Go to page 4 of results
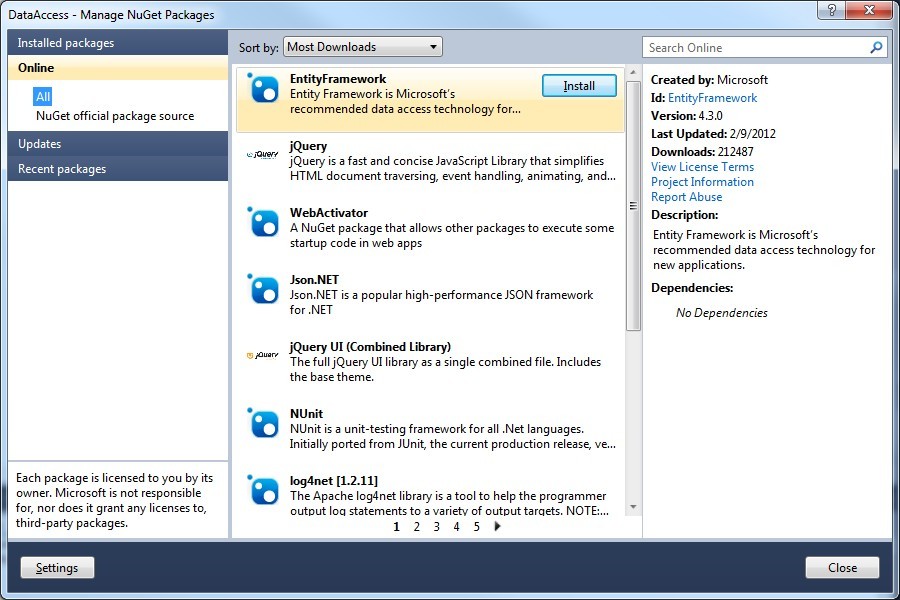 [456, 527]
